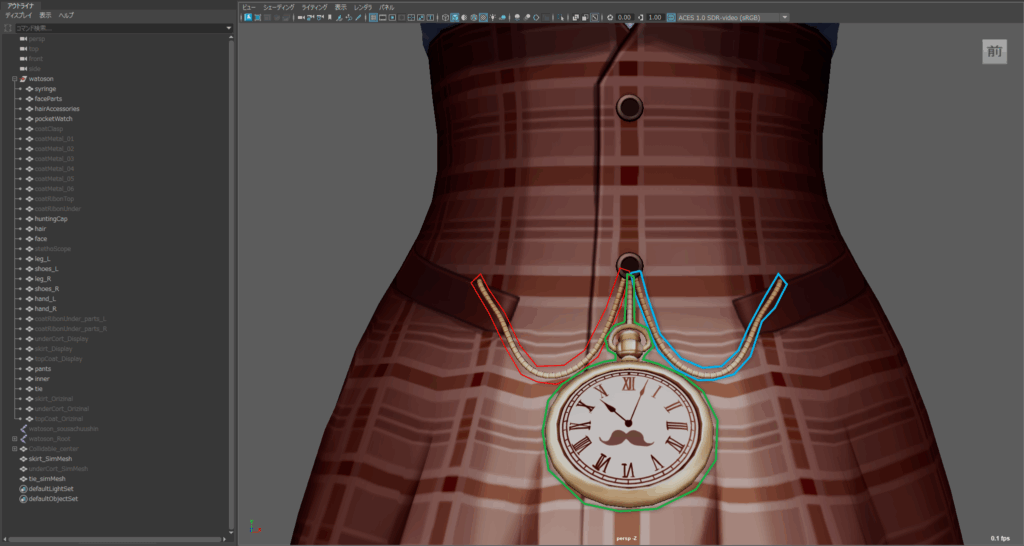
Task: Click the mesh icon next to pocketWatch
Action: [28, 119]
